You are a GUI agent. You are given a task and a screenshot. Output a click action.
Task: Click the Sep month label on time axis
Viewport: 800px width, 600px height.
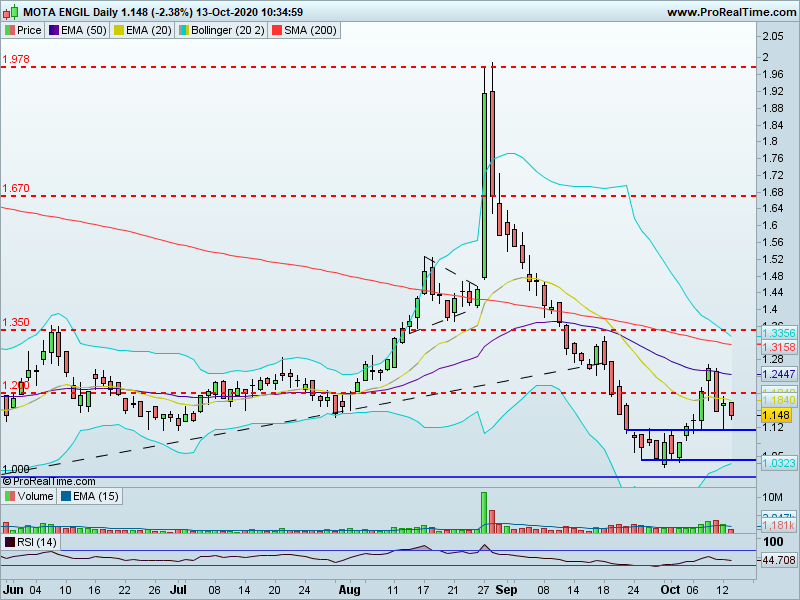[506, 590]
